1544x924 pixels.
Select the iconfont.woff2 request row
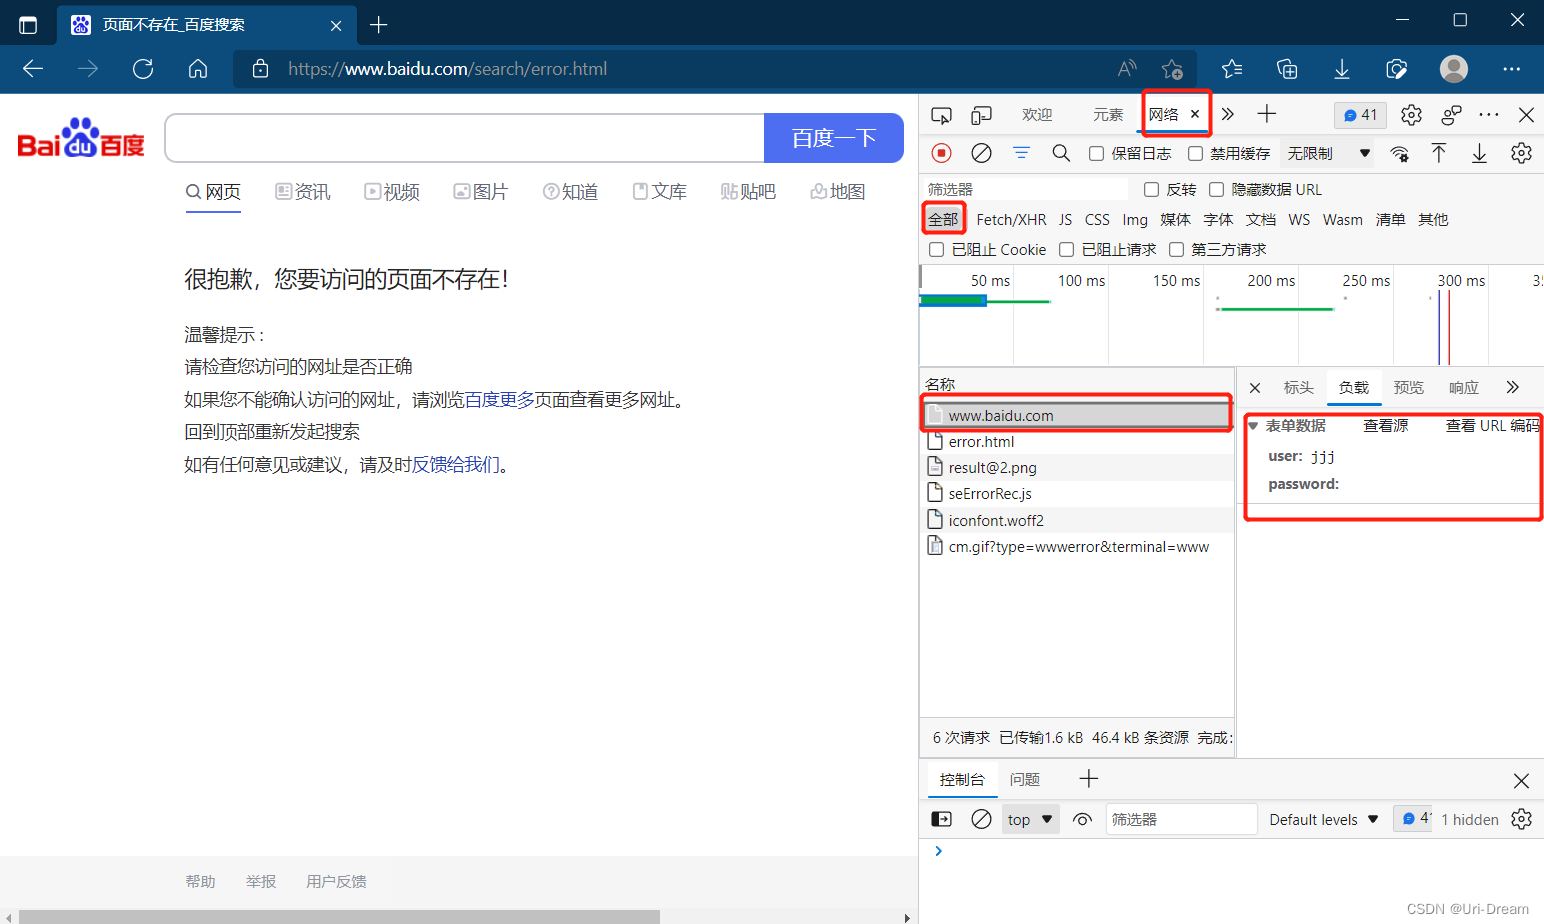(1077, 520)
